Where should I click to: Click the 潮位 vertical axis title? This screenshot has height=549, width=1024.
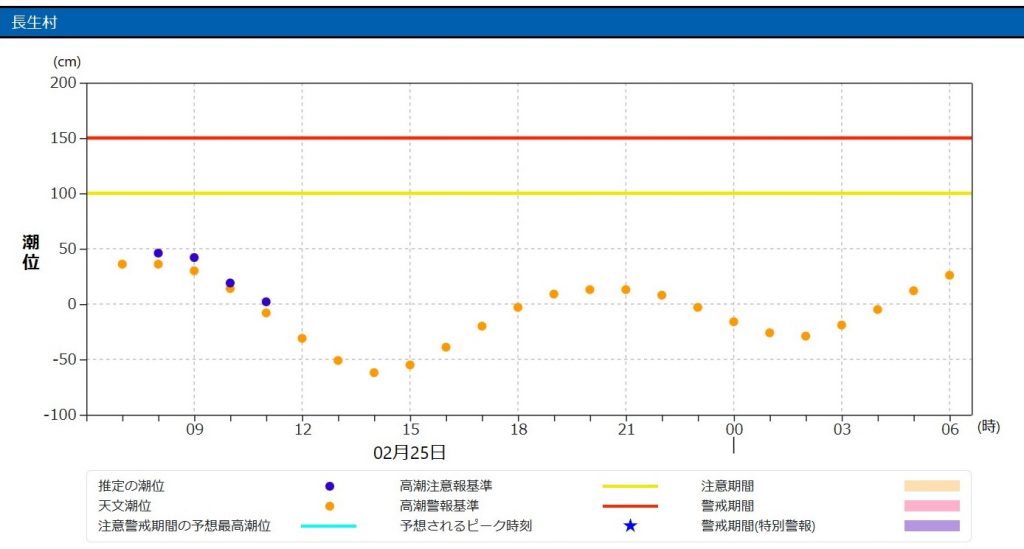coord(31,252)
